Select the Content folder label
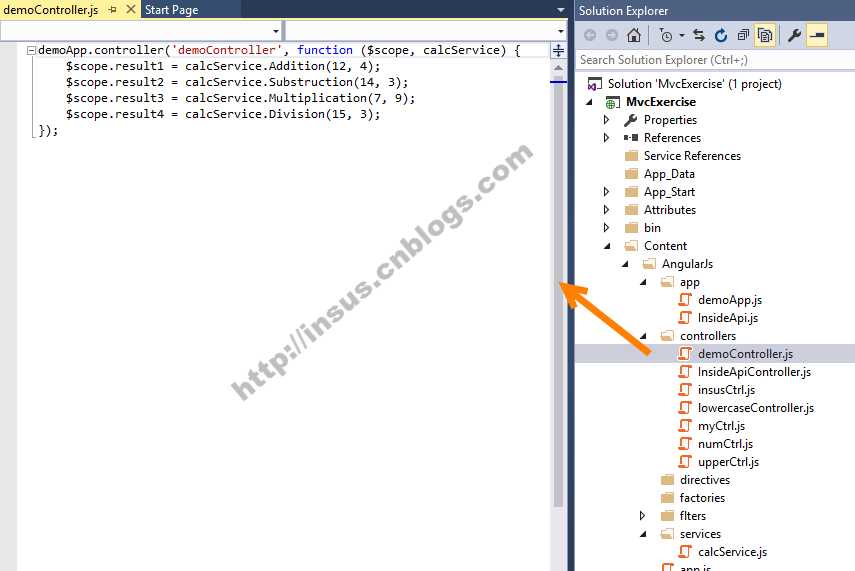 coord(665,246)
